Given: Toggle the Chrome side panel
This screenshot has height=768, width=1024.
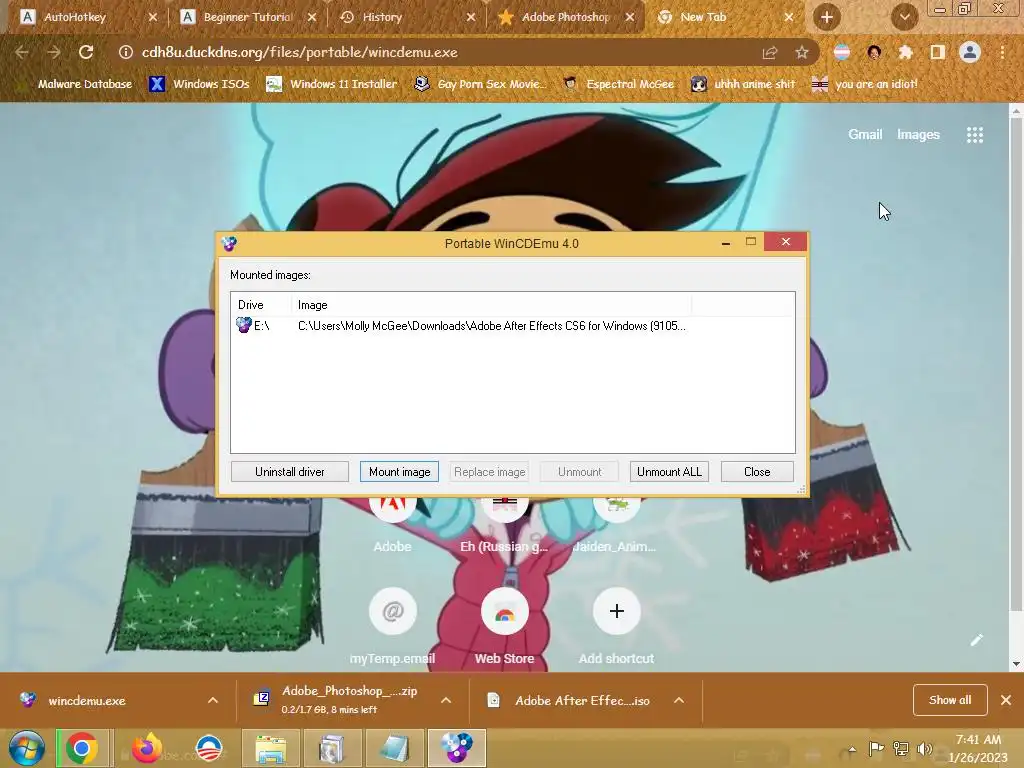Looking at the screenshot, I should 937,52.
